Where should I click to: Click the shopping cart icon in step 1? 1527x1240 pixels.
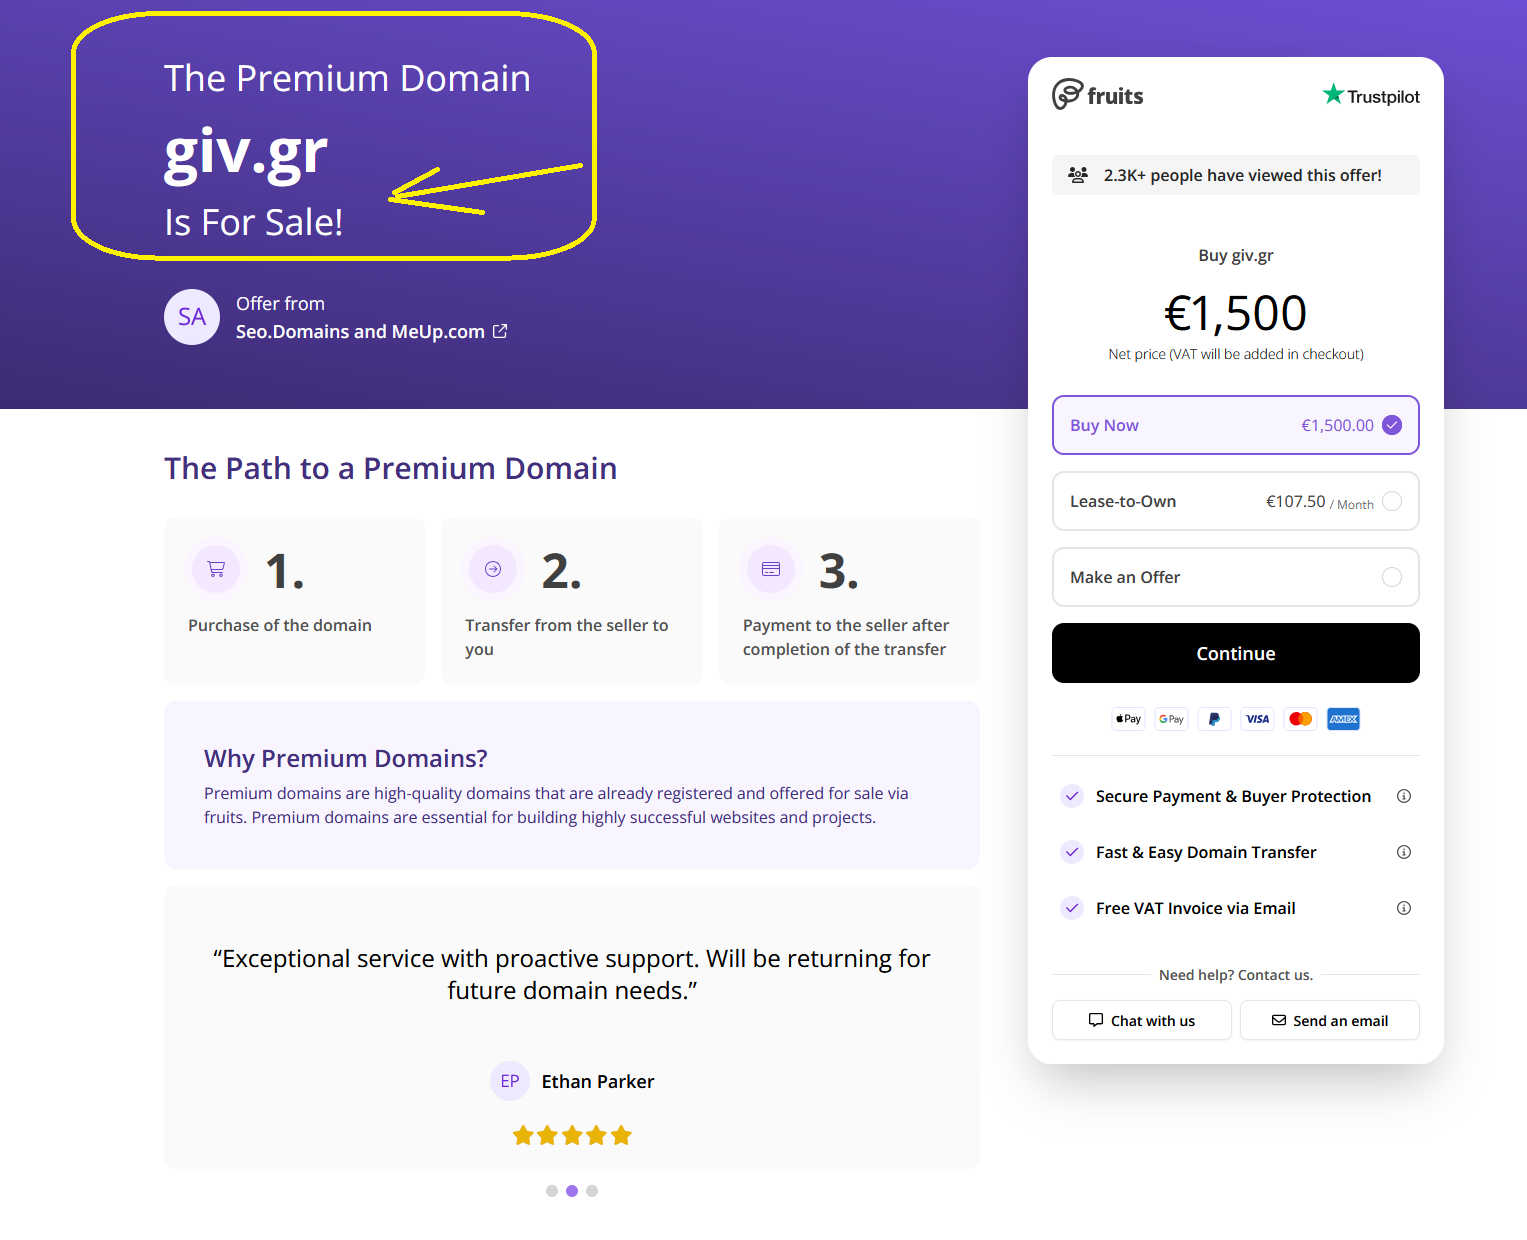[216, 569]
